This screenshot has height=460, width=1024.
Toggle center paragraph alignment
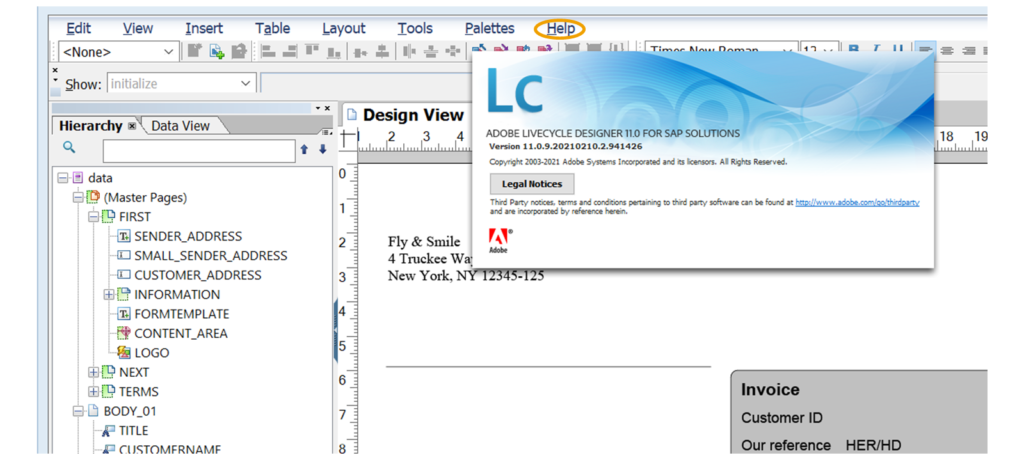(x=947, y=50)
